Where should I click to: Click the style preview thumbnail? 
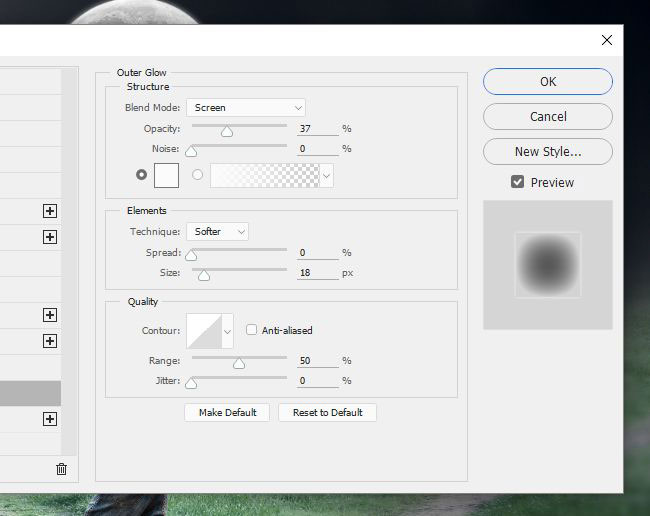click(548, 265)
